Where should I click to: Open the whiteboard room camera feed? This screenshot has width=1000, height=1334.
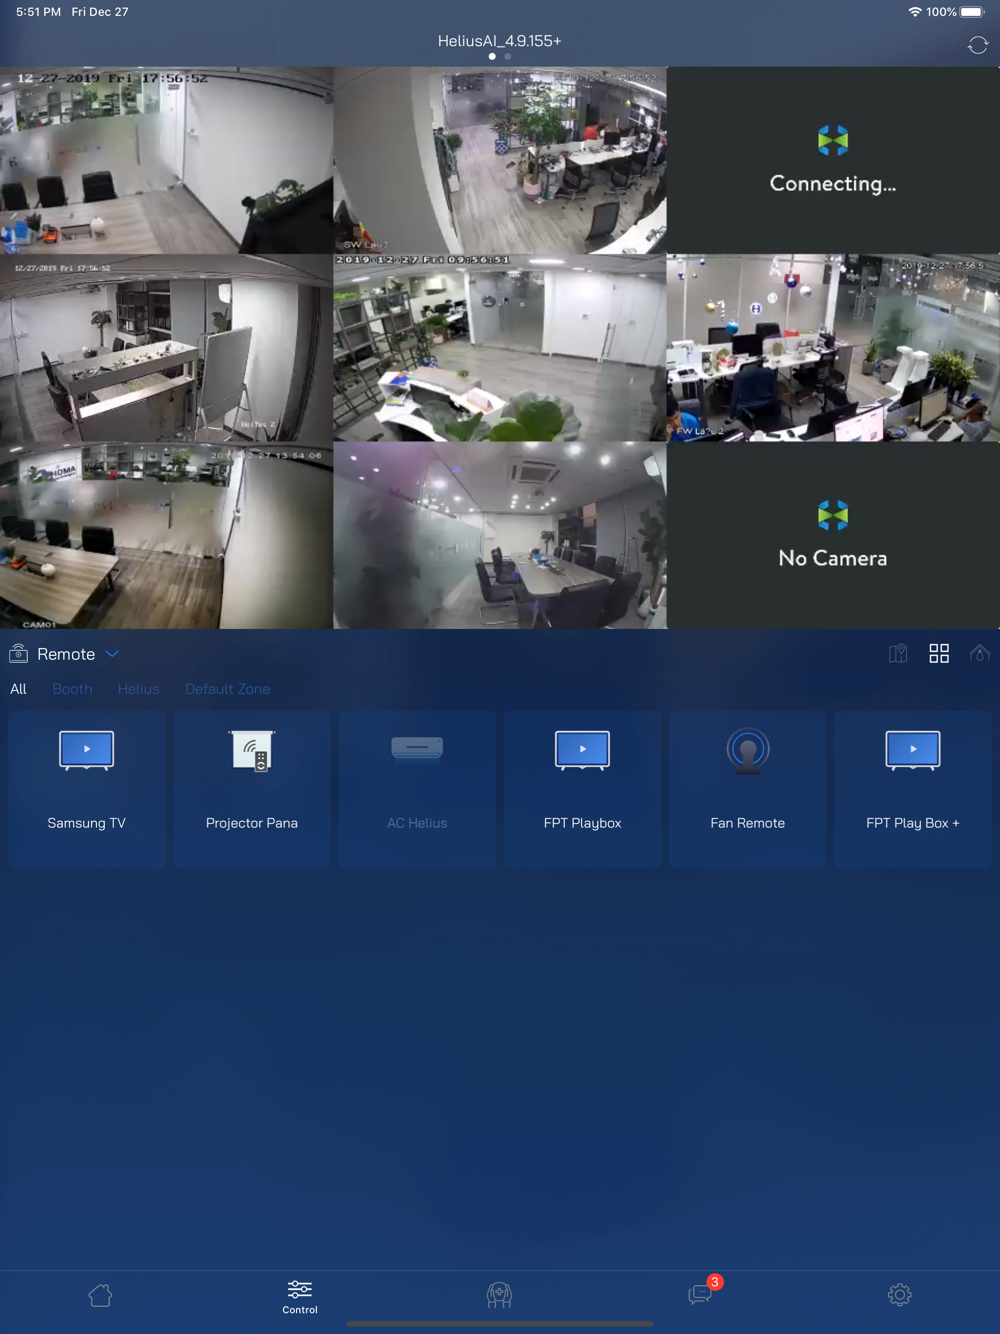tap(166, 348)
